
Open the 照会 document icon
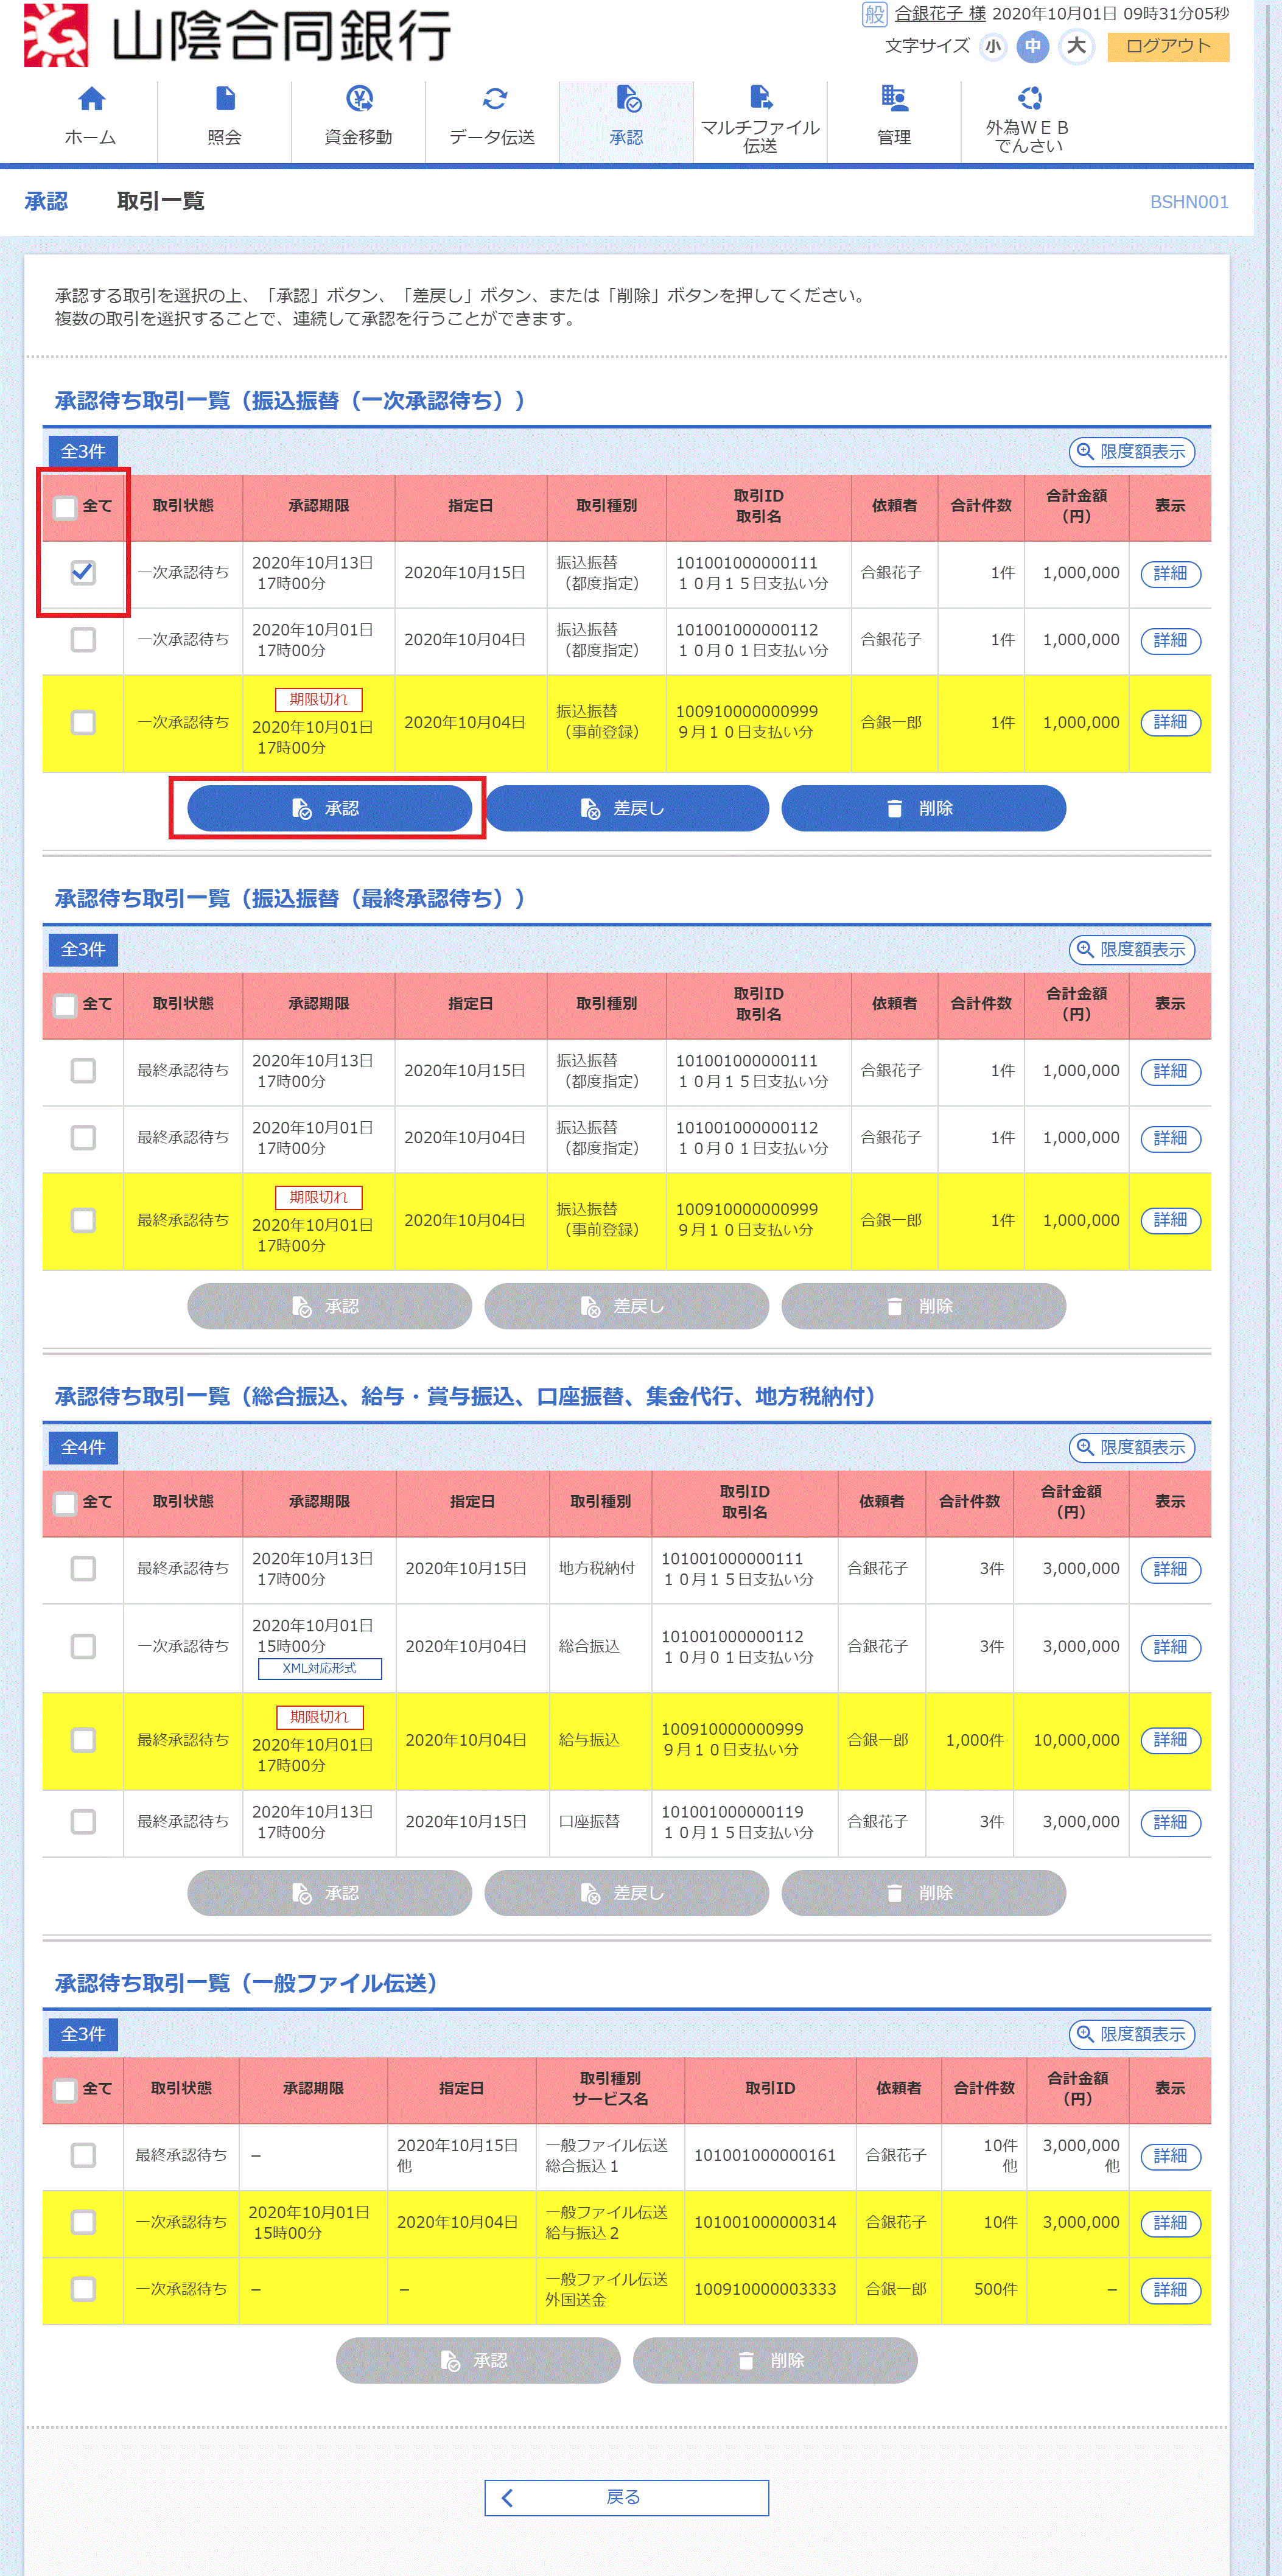click(x=225, y=99)
